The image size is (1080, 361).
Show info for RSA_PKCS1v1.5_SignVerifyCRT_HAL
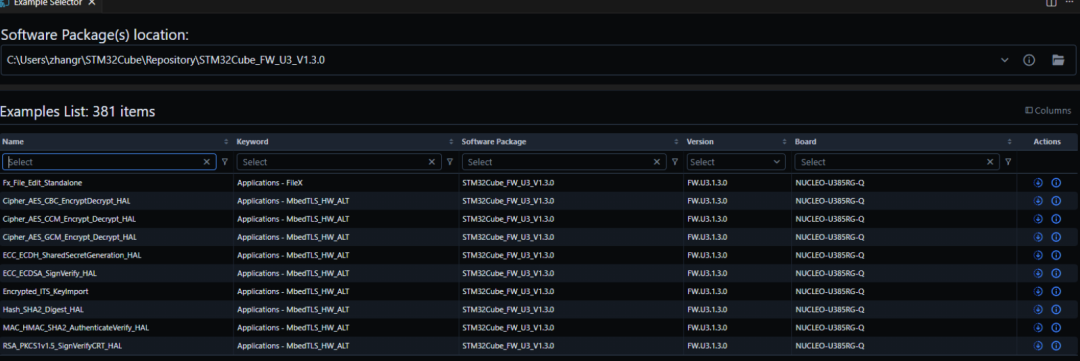tap(1056, 345)
